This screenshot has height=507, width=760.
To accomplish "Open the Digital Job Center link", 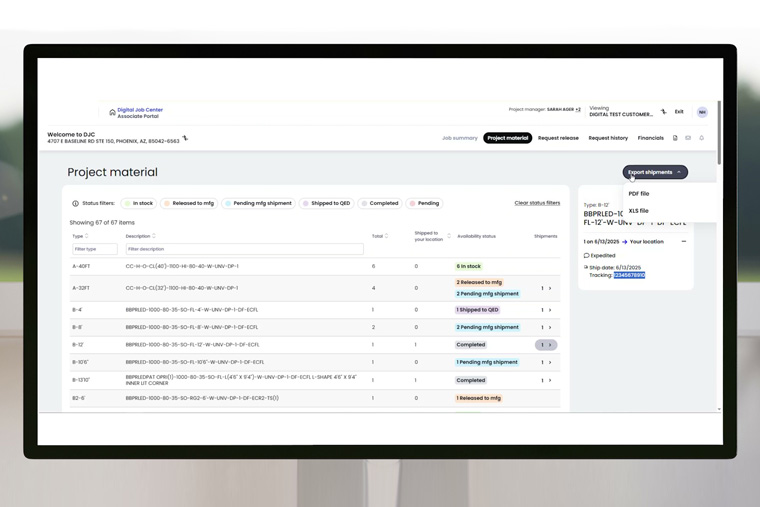I will click(140, 110).
